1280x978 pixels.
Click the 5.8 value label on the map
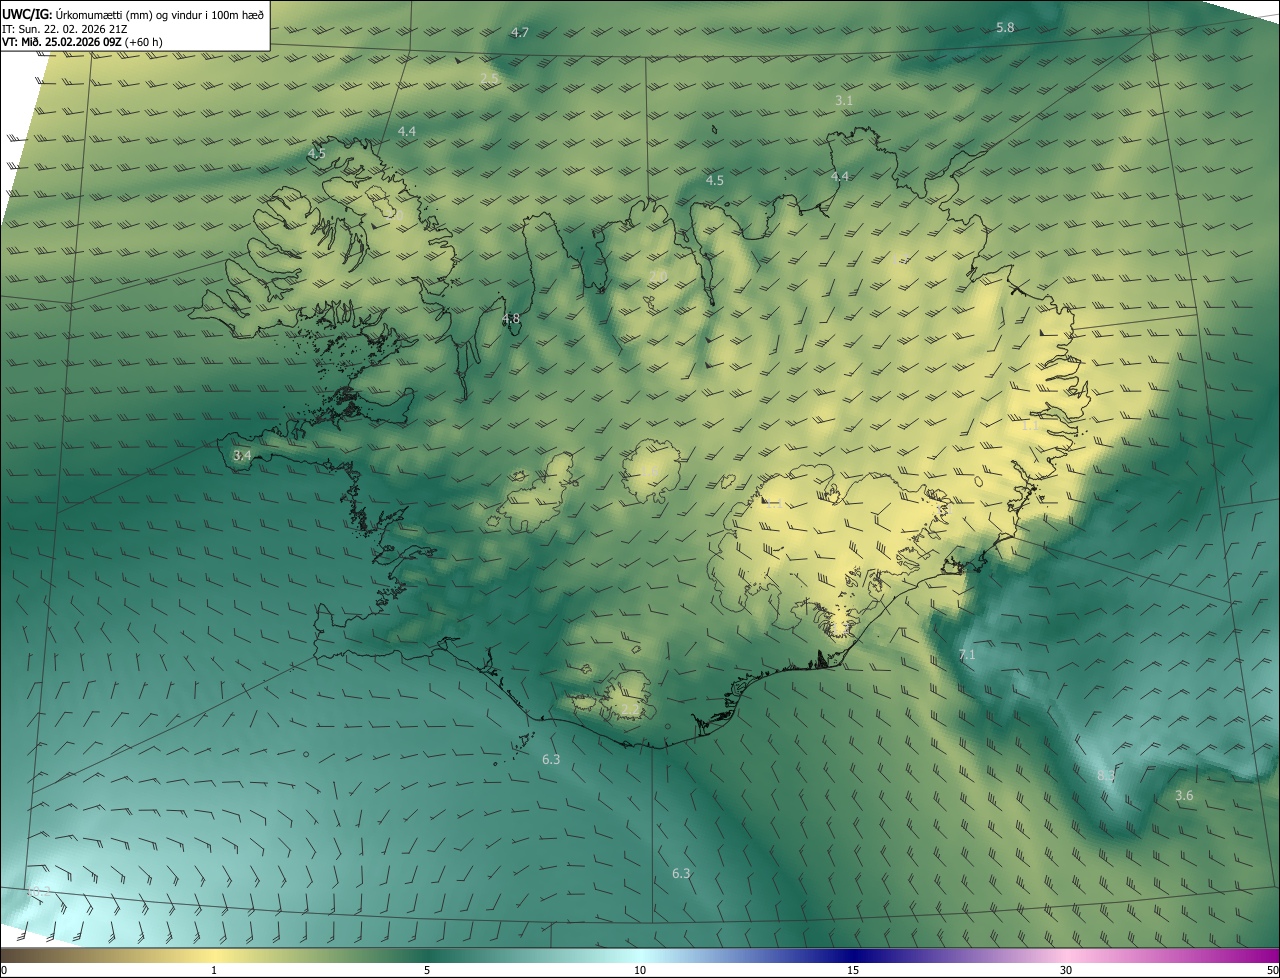pyautogui.click(x=1005, y=28)
